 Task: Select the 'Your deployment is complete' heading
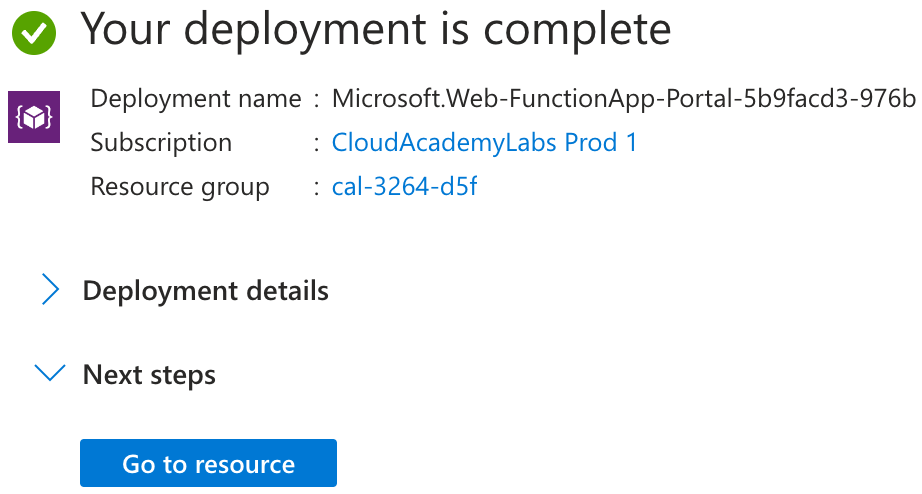point(376,30)
